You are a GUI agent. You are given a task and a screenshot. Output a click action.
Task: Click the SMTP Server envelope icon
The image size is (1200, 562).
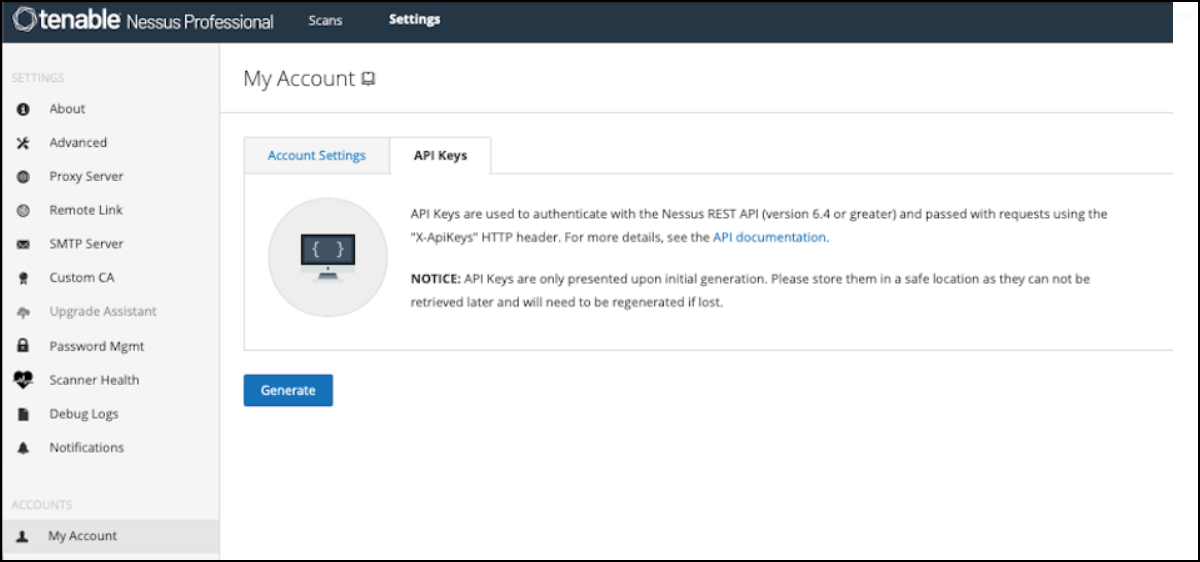coord(24,244)
